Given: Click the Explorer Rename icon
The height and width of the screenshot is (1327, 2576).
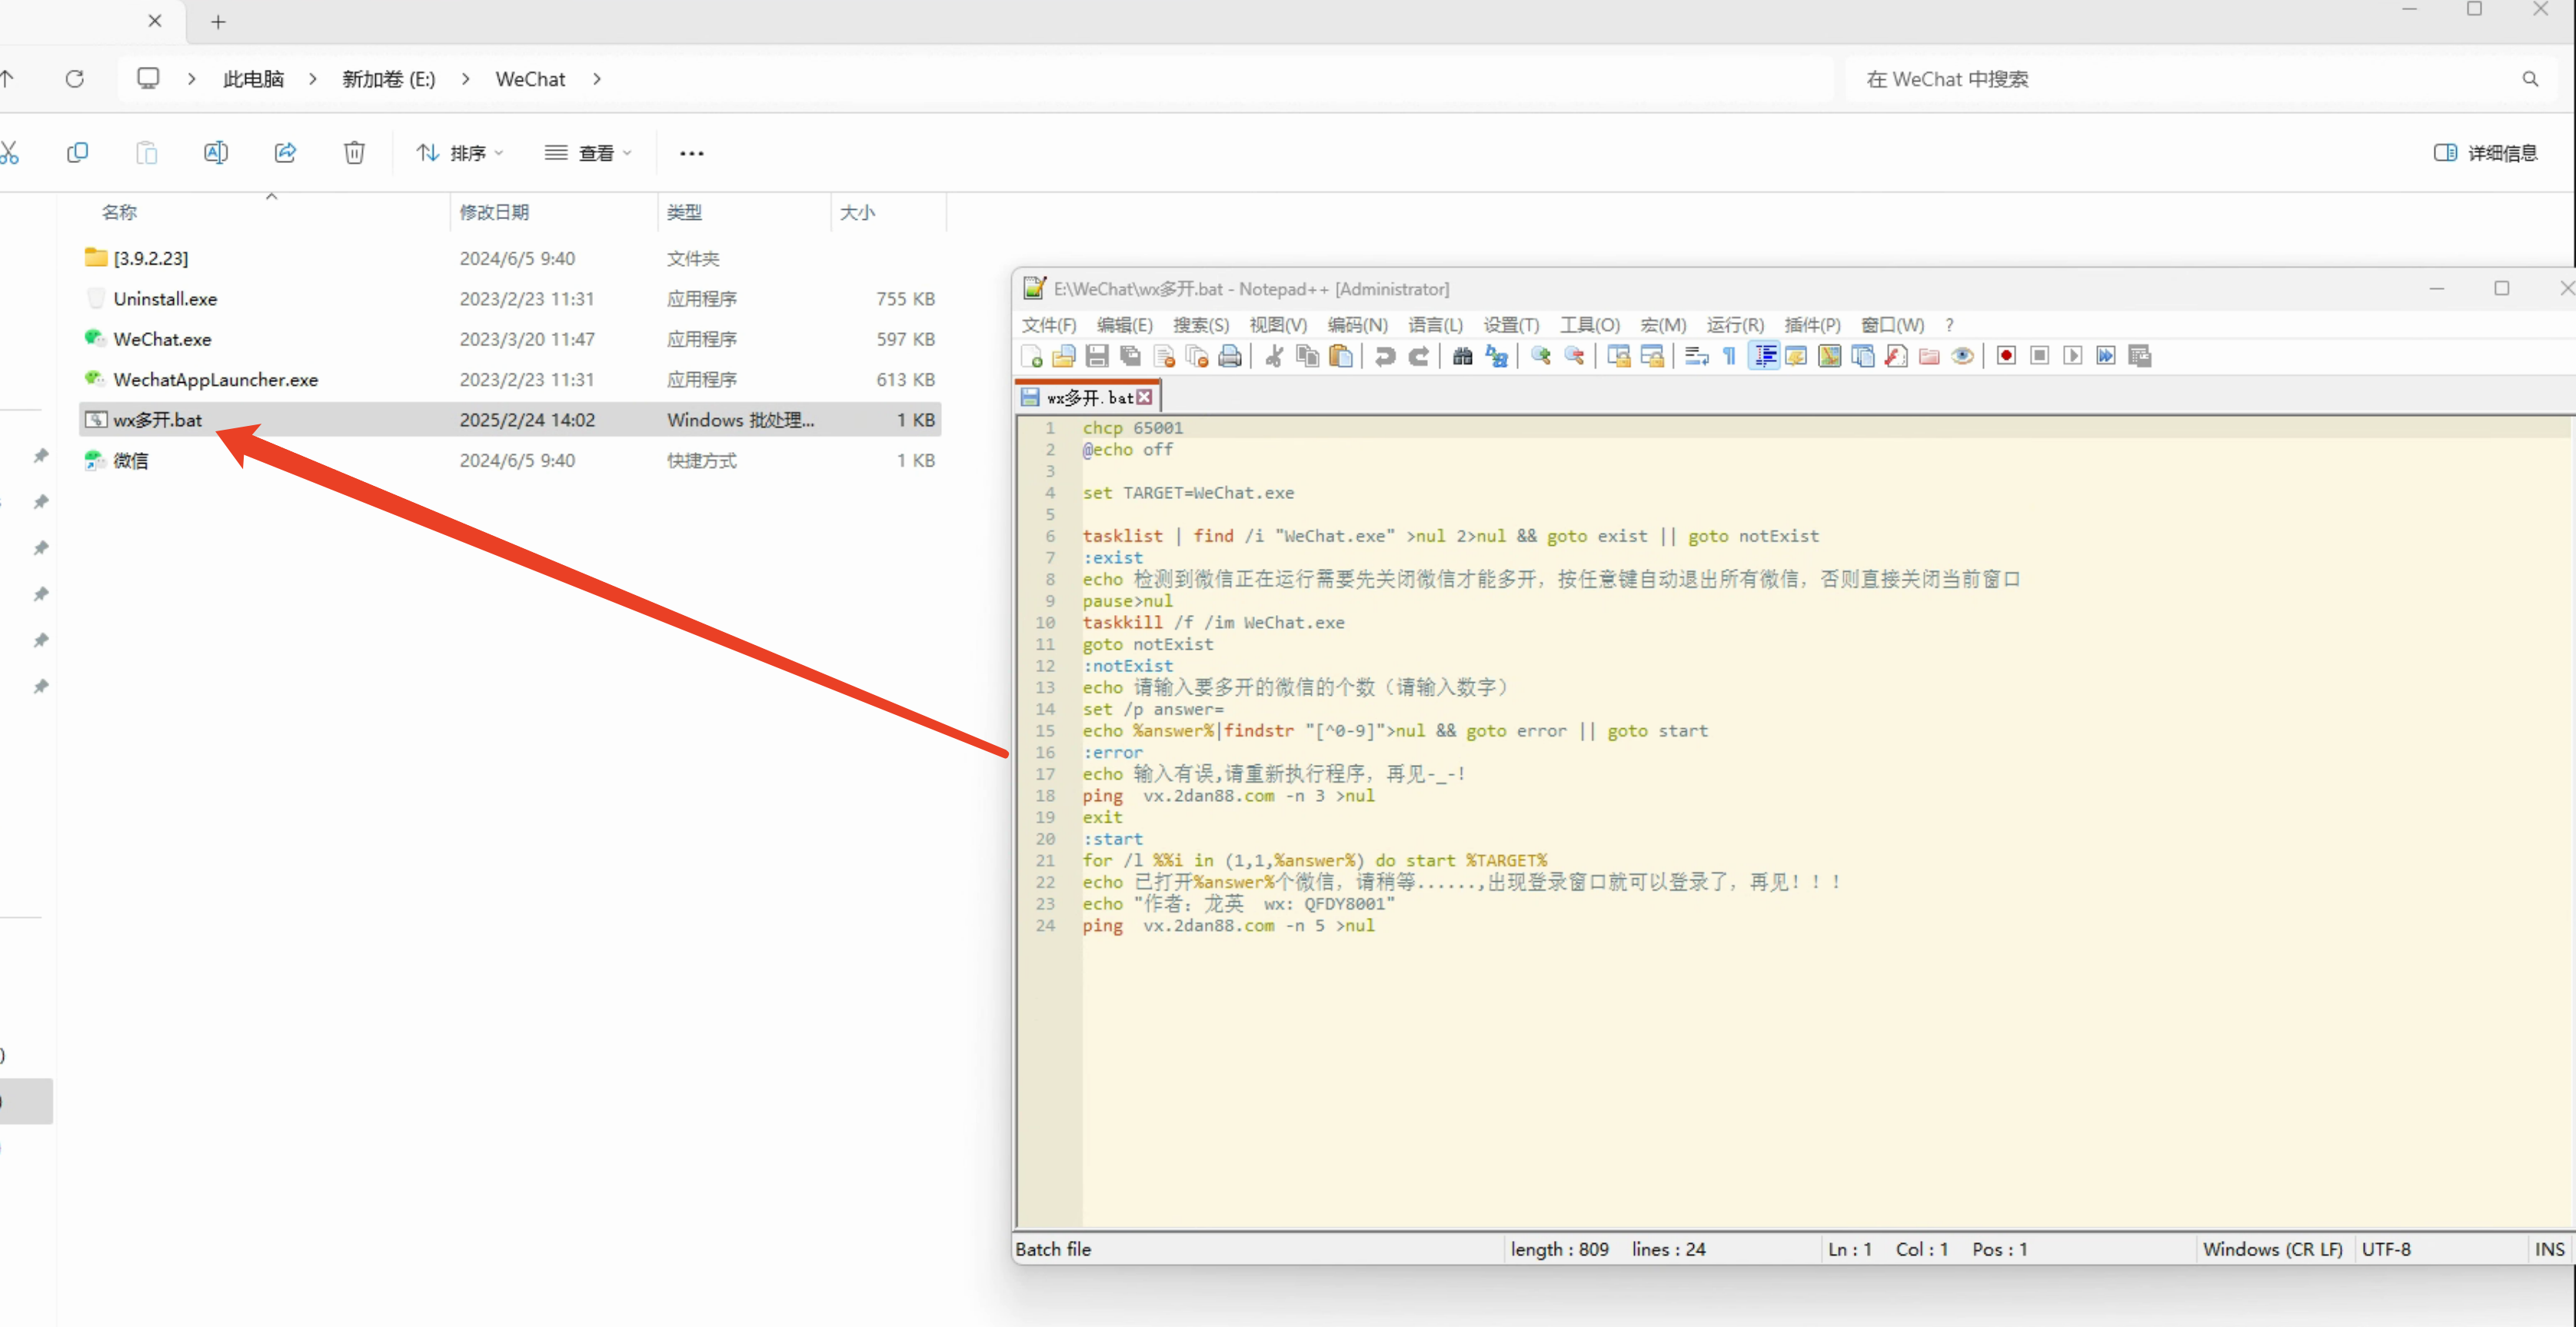Looking at the screenshot, I should 216,152.
